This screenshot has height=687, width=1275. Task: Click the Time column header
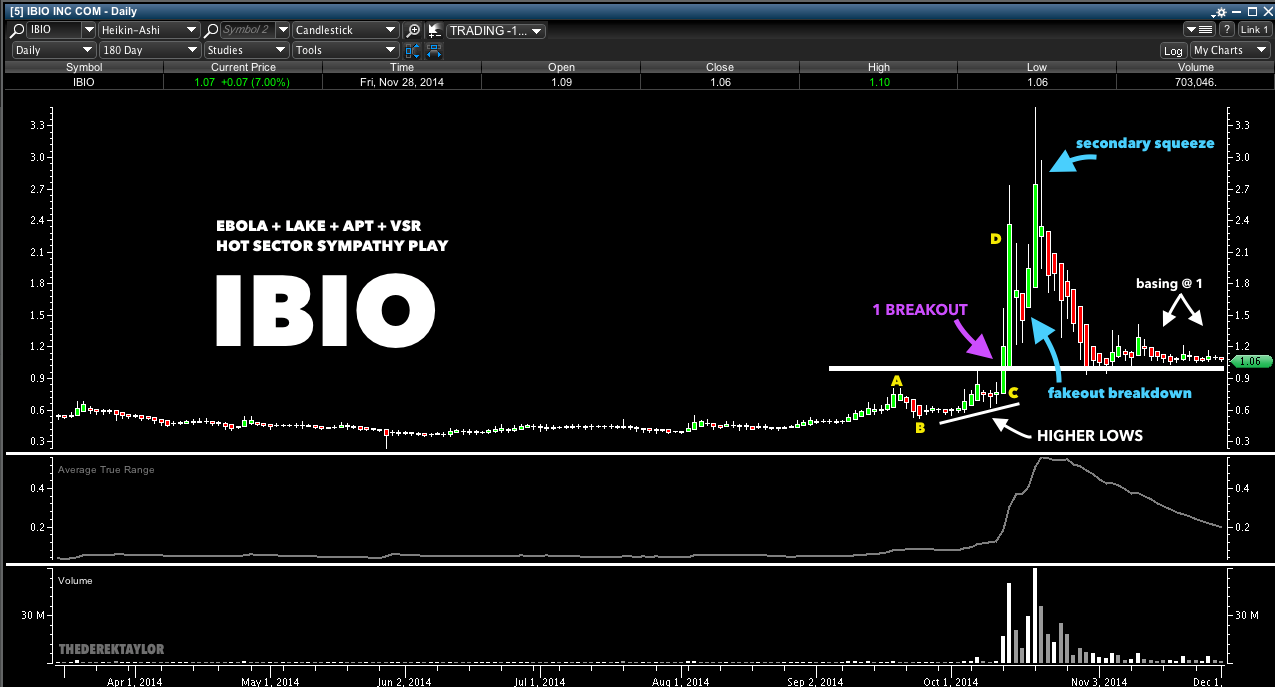(x=401, y=67)
